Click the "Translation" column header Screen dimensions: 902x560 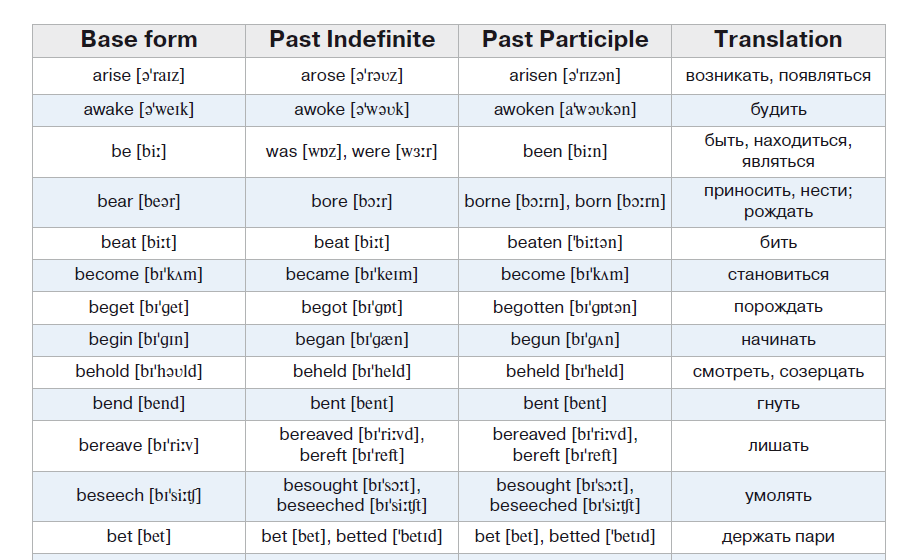pyautogui.click(x=778, y=40)
